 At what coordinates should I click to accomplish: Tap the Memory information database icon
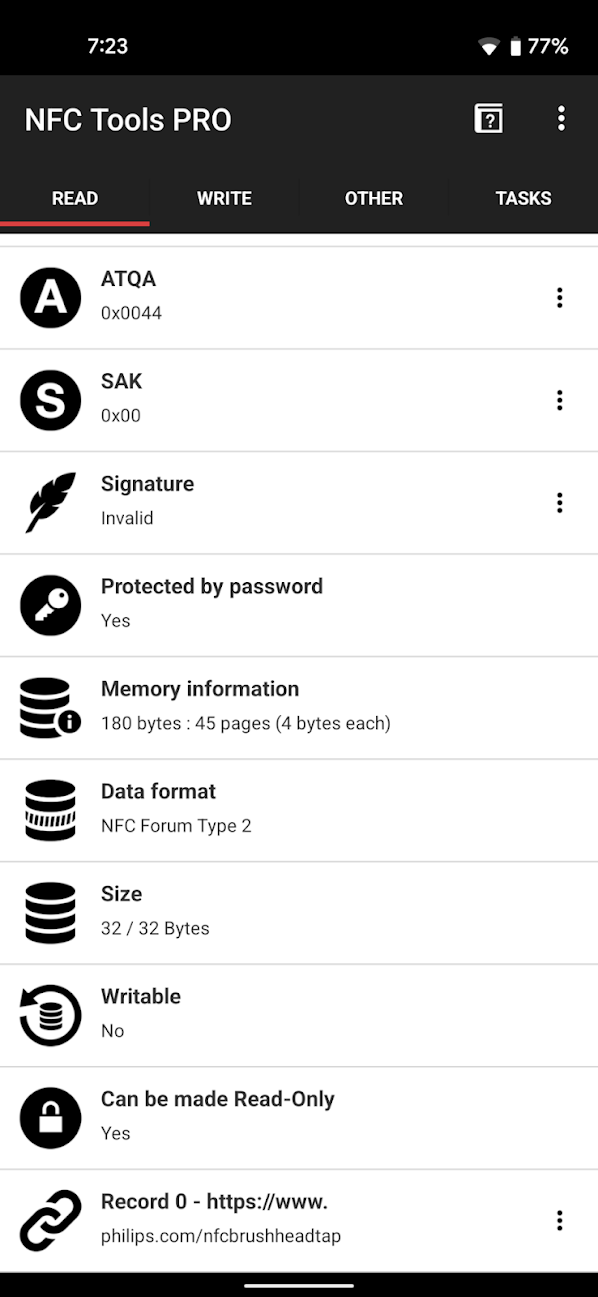click(50, 708)
